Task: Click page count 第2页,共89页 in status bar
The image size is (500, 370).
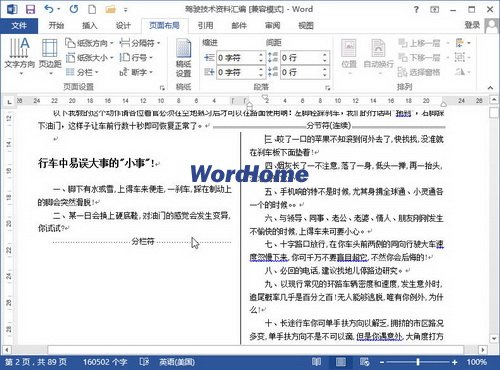Action: click(x=36, y=362)
